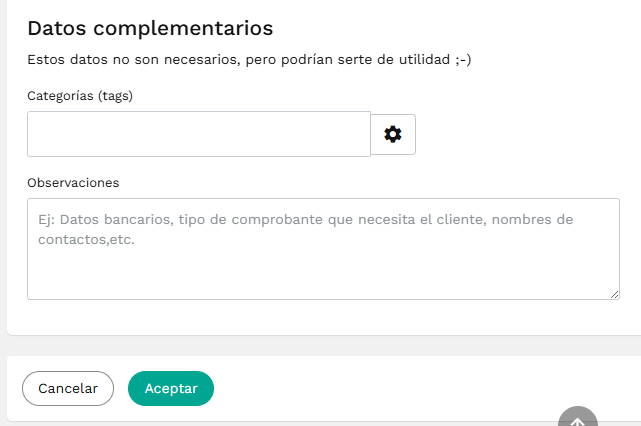Click the word "contactos,etc." in the placeholder
This screenshot has width=641, height=426.
(x=86, y=240)
